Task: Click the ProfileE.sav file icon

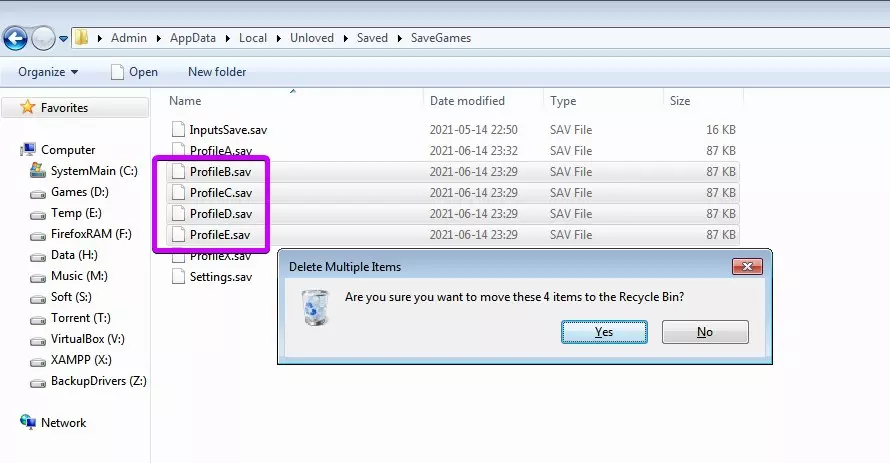Action: 178,234
